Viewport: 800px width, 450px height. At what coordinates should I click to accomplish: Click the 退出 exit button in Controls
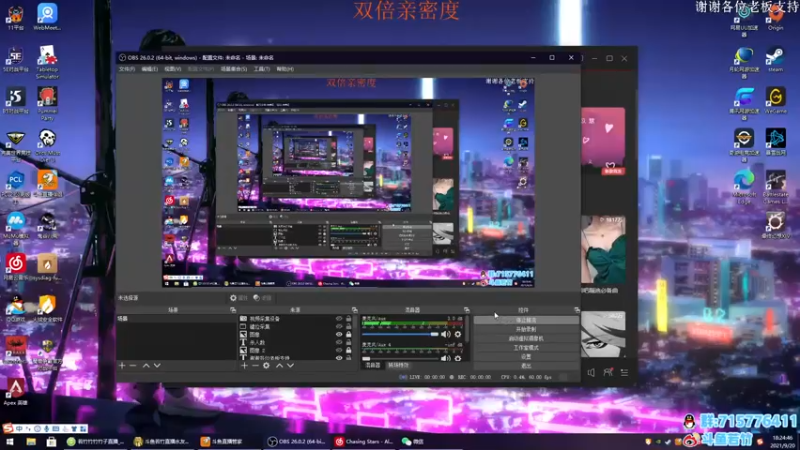coord(526,366)
